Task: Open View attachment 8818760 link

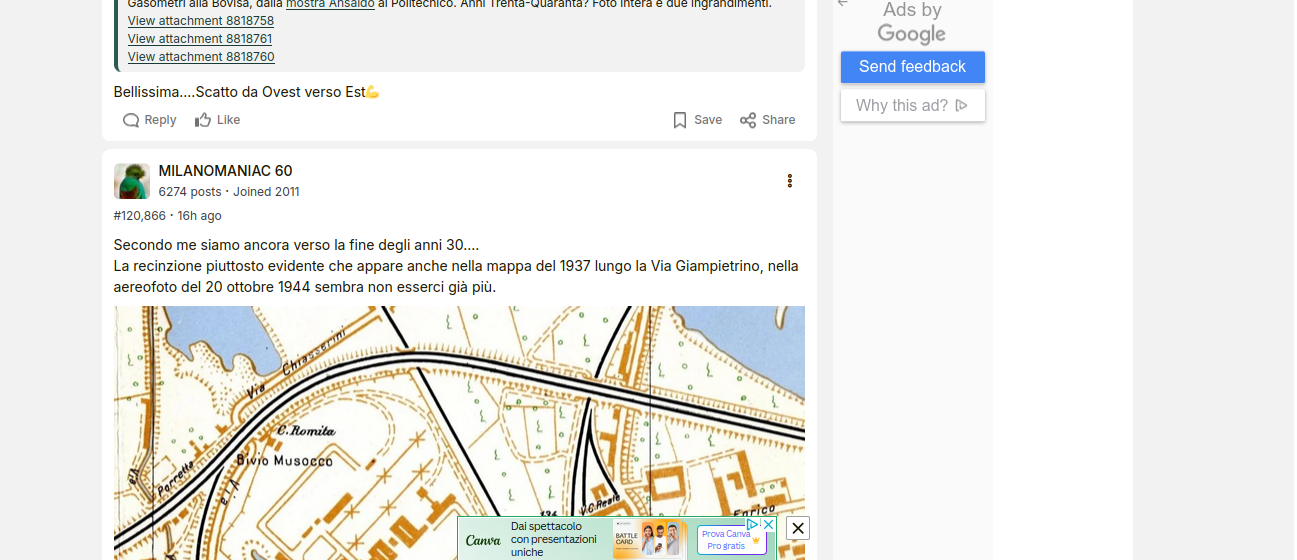Action: pos(200,57)
